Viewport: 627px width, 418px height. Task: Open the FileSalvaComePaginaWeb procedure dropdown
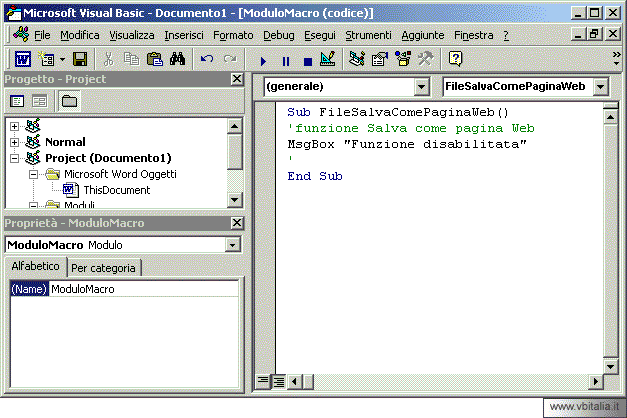(600, 86)
